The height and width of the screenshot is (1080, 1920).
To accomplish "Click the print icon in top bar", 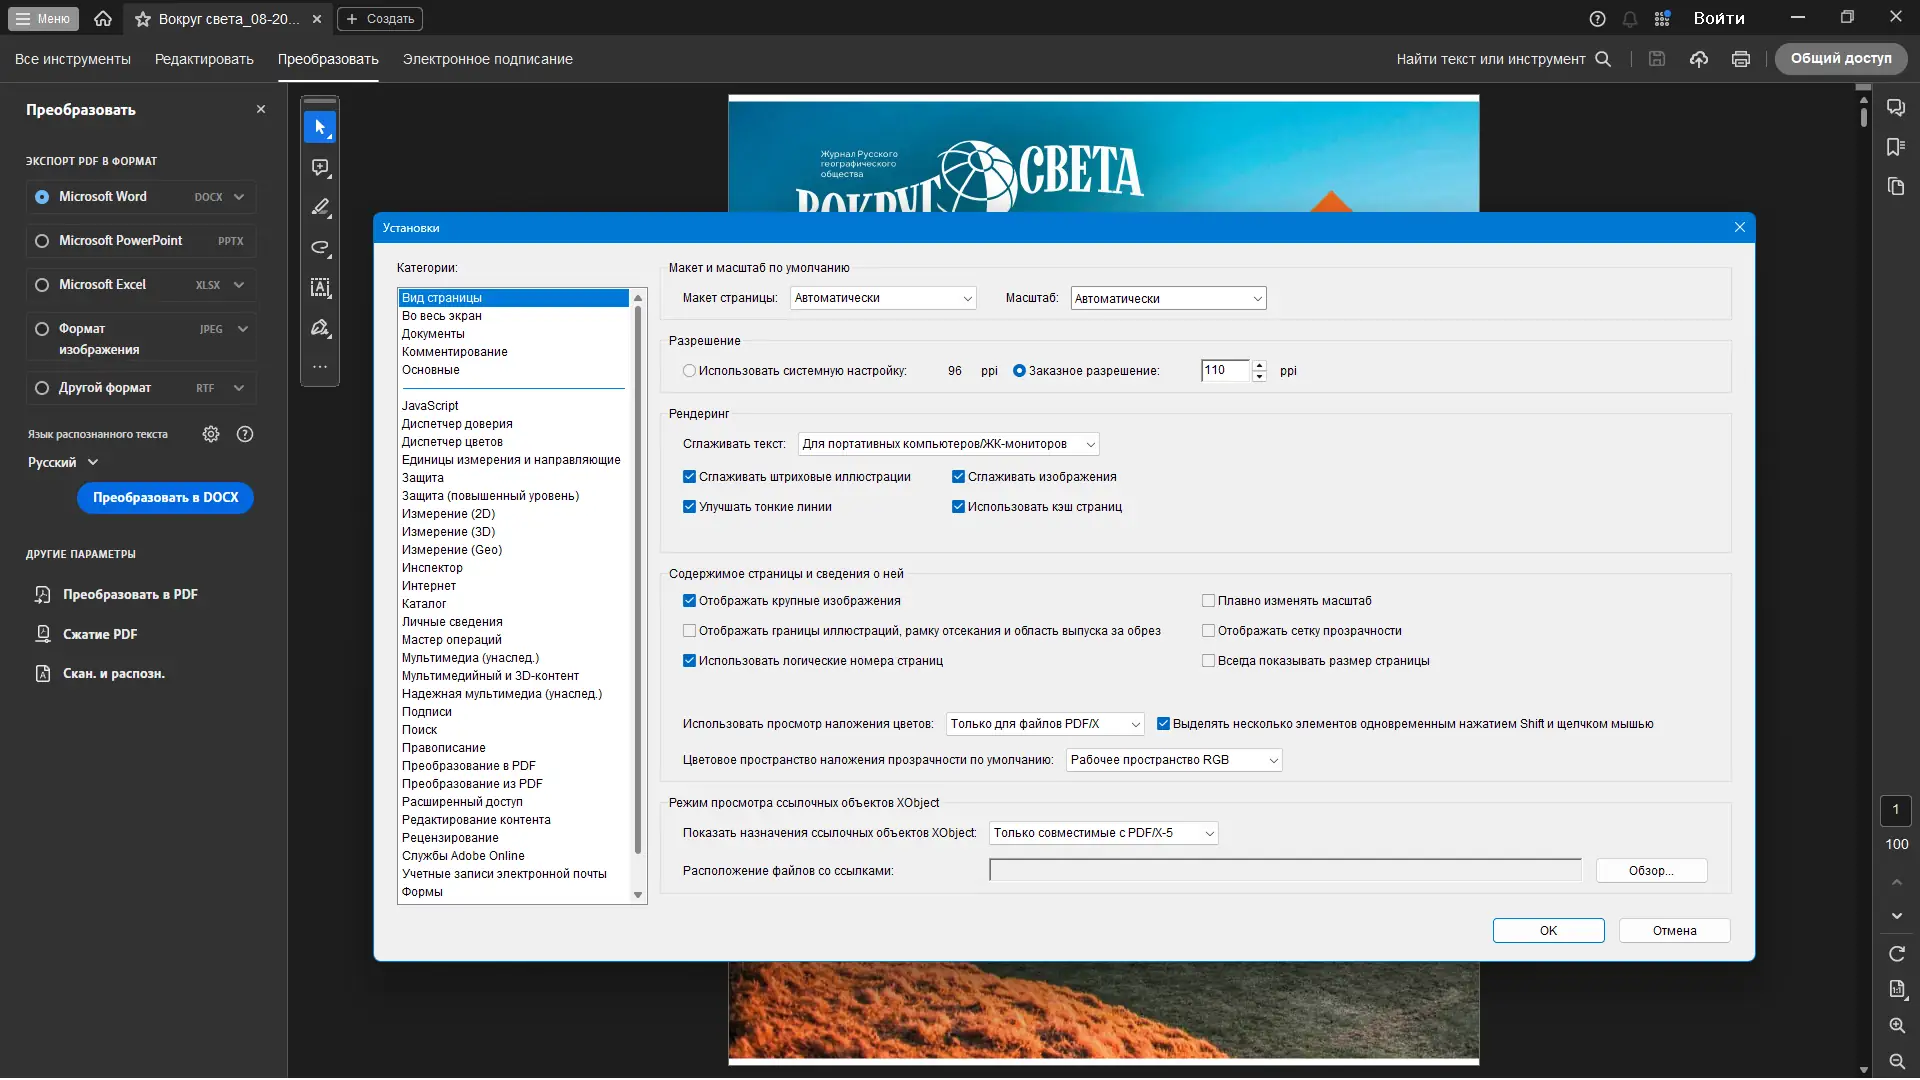I will coord(1741,59).
